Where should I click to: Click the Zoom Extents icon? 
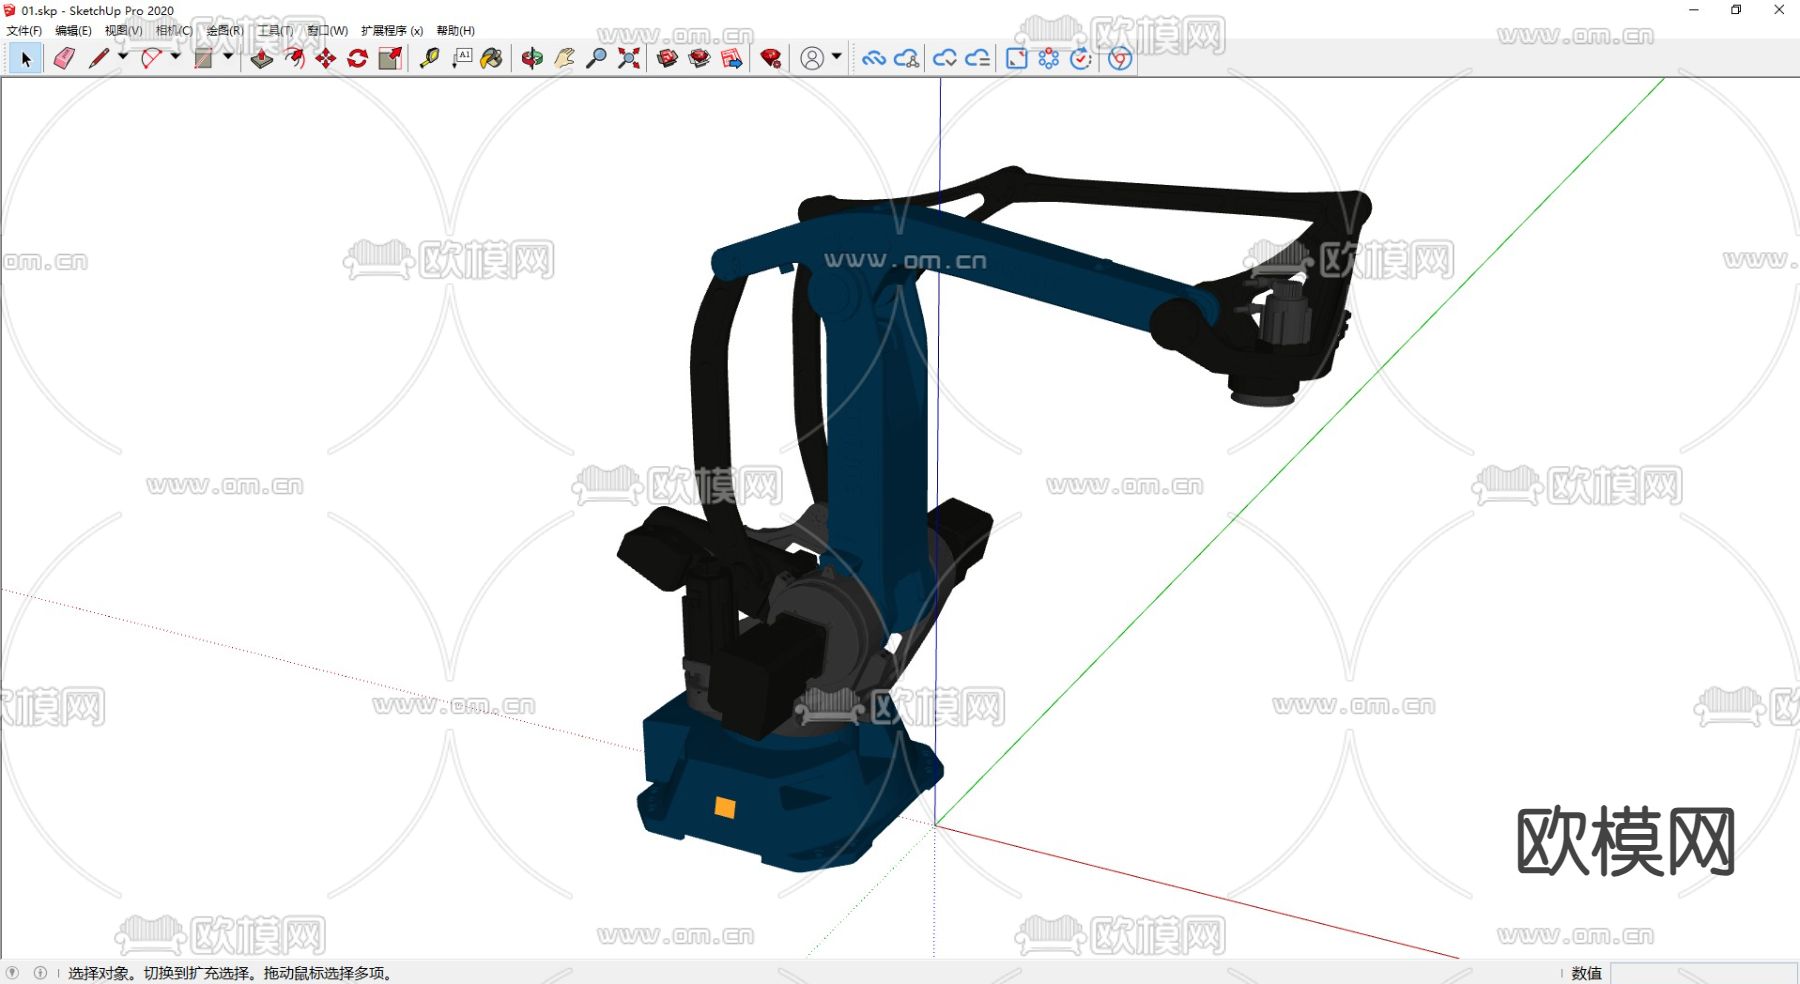(x=629, y=59)
